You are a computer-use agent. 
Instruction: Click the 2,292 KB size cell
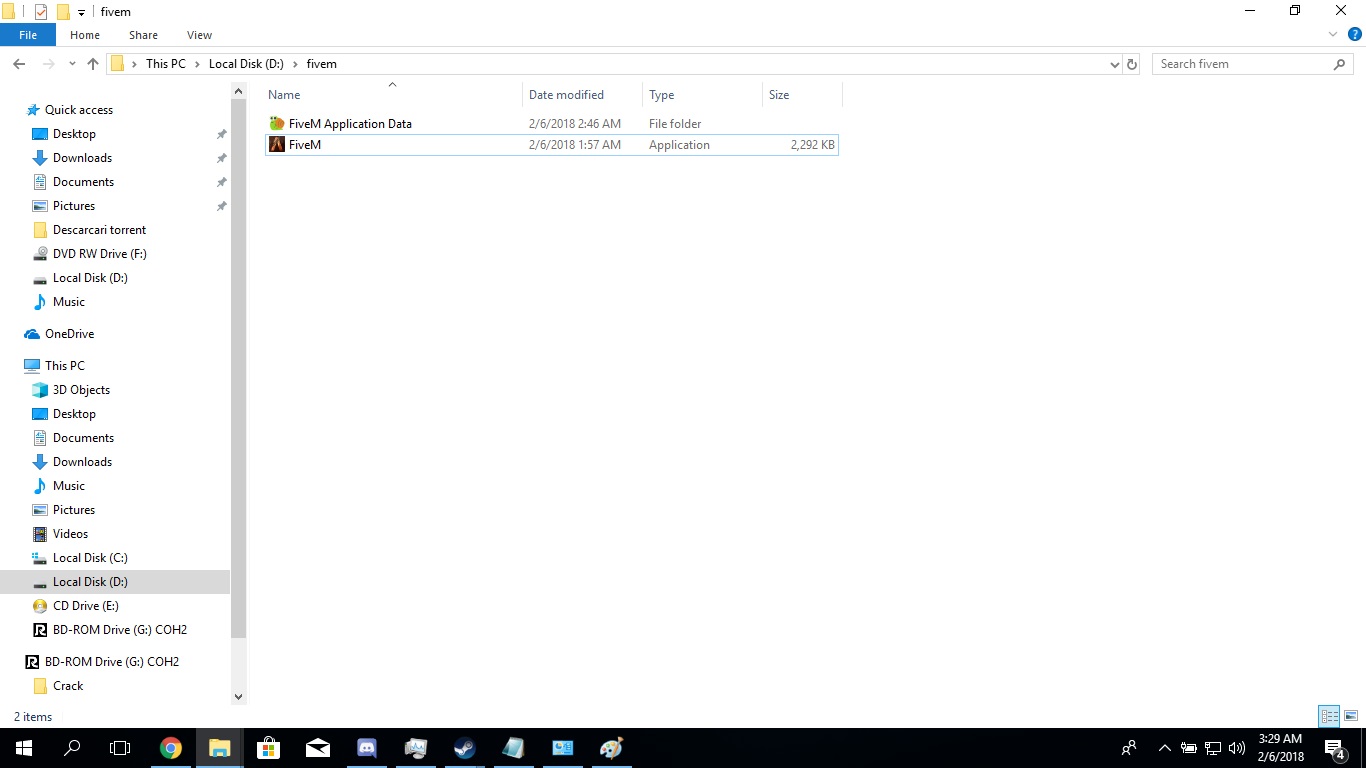pyautogui.click(x=812, y=145)
